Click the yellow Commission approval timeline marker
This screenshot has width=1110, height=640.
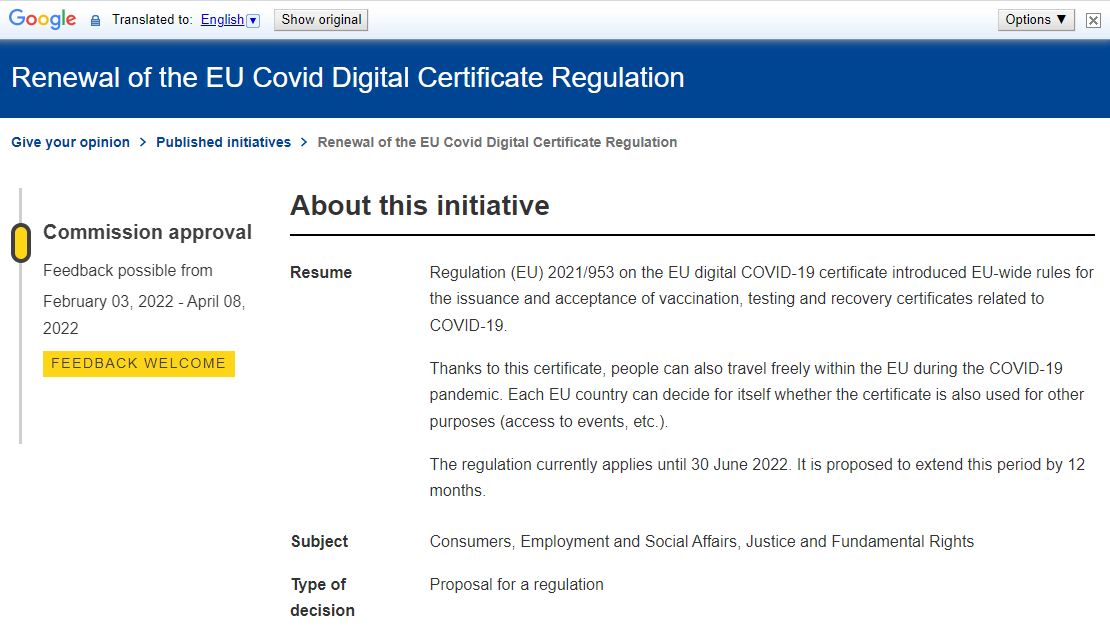[x=21, y=243]
